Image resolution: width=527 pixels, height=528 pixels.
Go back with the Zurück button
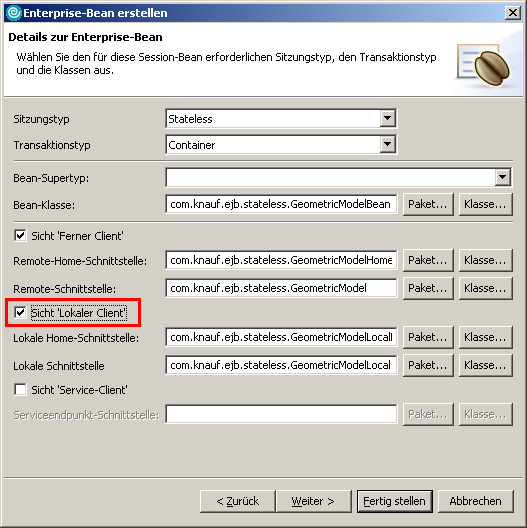coord(238,501)
